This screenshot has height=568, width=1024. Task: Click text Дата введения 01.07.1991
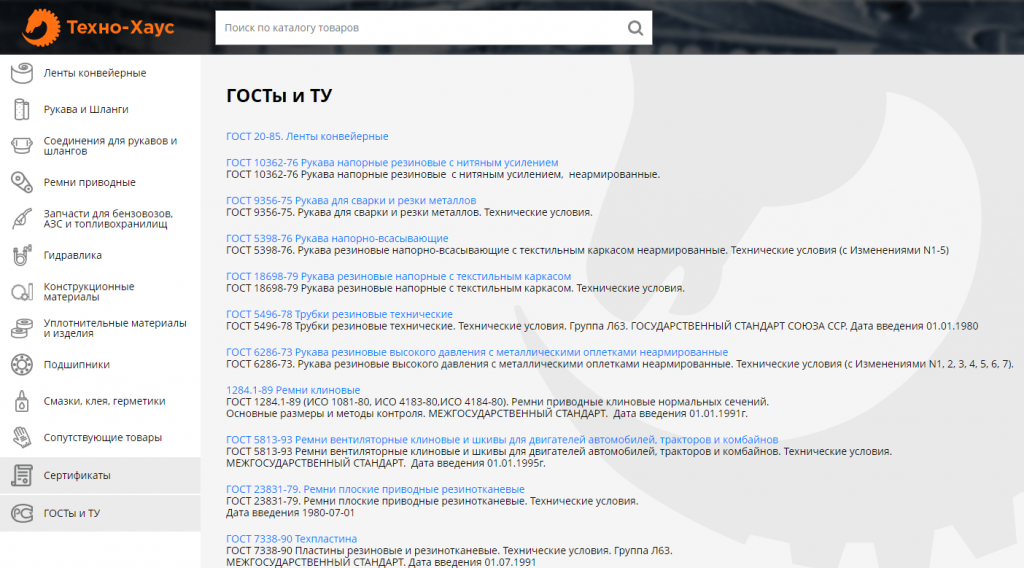[472, 562]
